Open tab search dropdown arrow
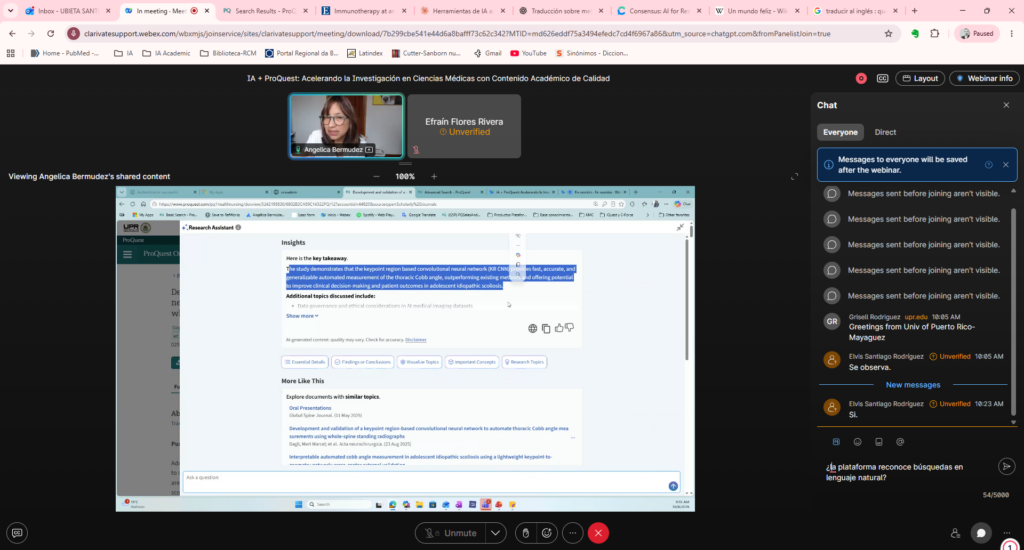 (x=10, y=11)
